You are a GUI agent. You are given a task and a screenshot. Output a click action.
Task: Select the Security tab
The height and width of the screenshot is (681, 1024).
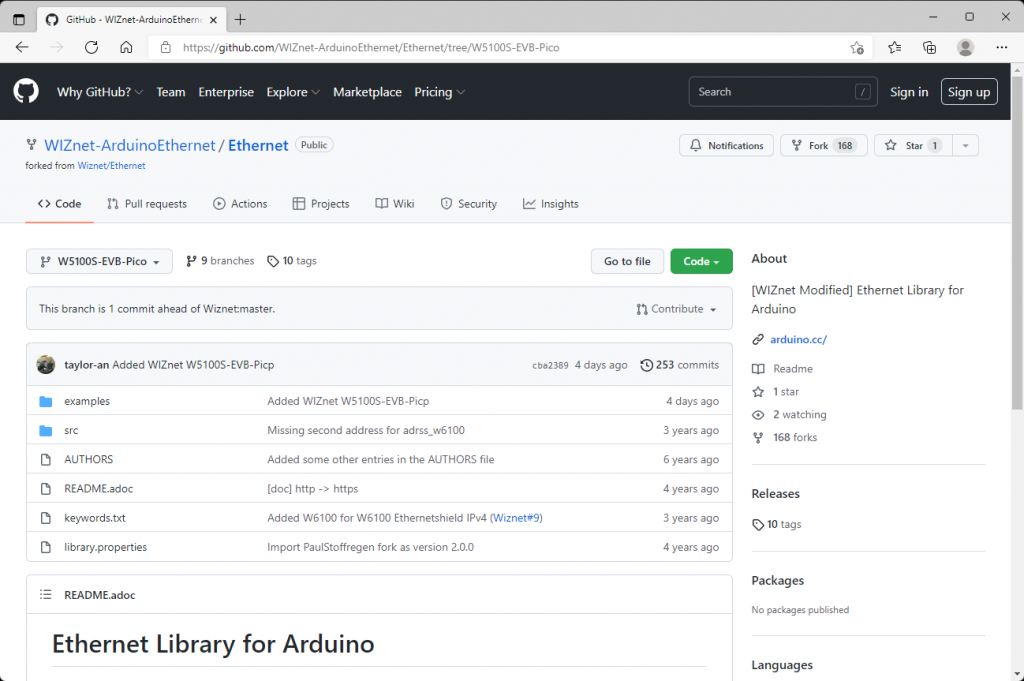(x=469, y=204)
